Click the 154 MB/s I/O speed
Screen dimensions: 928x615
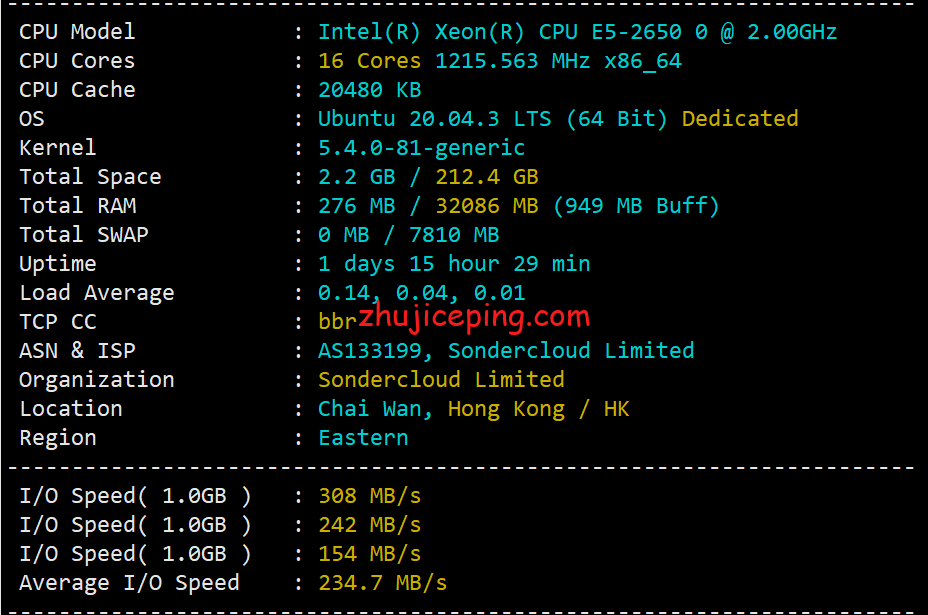(369, 554)
